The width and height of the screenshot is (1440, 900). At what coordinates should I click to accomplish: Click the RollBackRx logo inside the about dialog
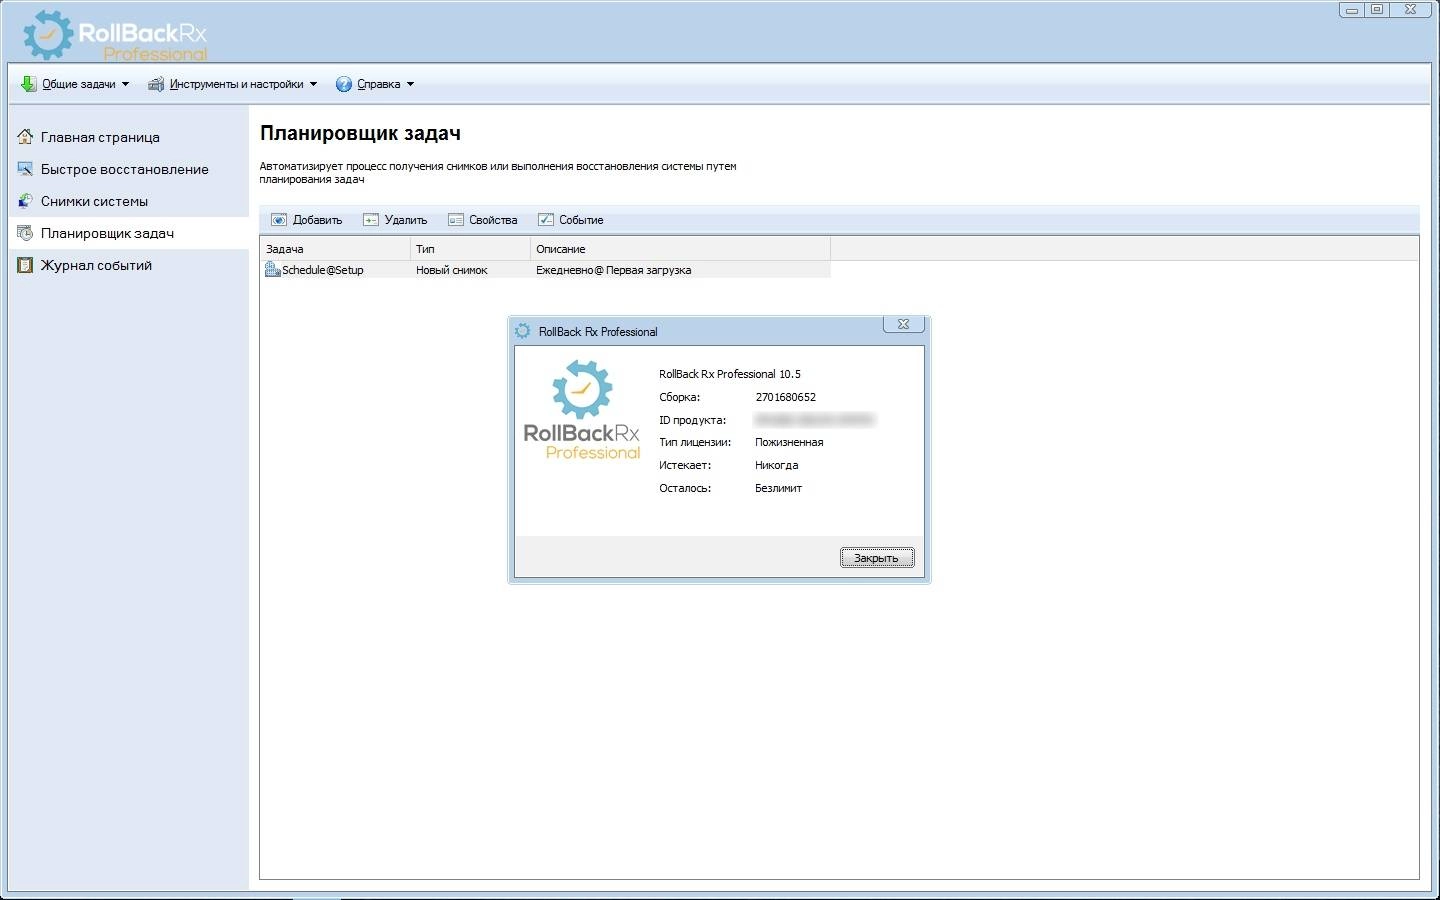click(x=582, y=411)
